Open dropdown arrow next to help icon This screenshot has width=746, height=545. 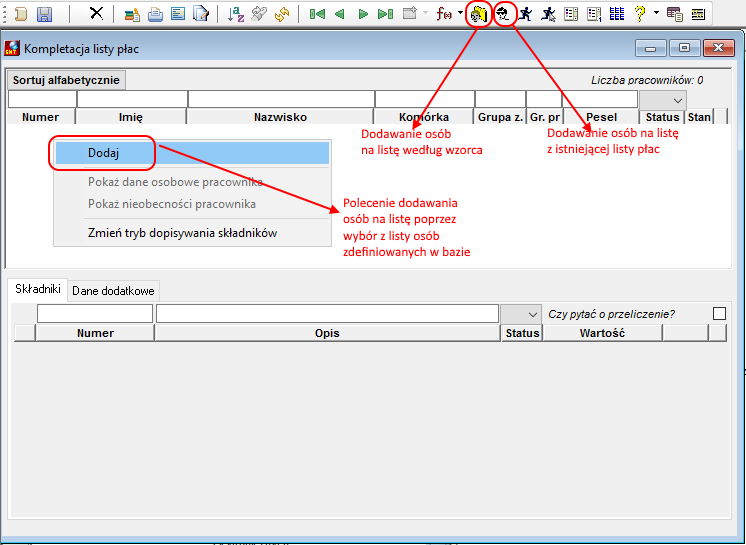point(657,13)
